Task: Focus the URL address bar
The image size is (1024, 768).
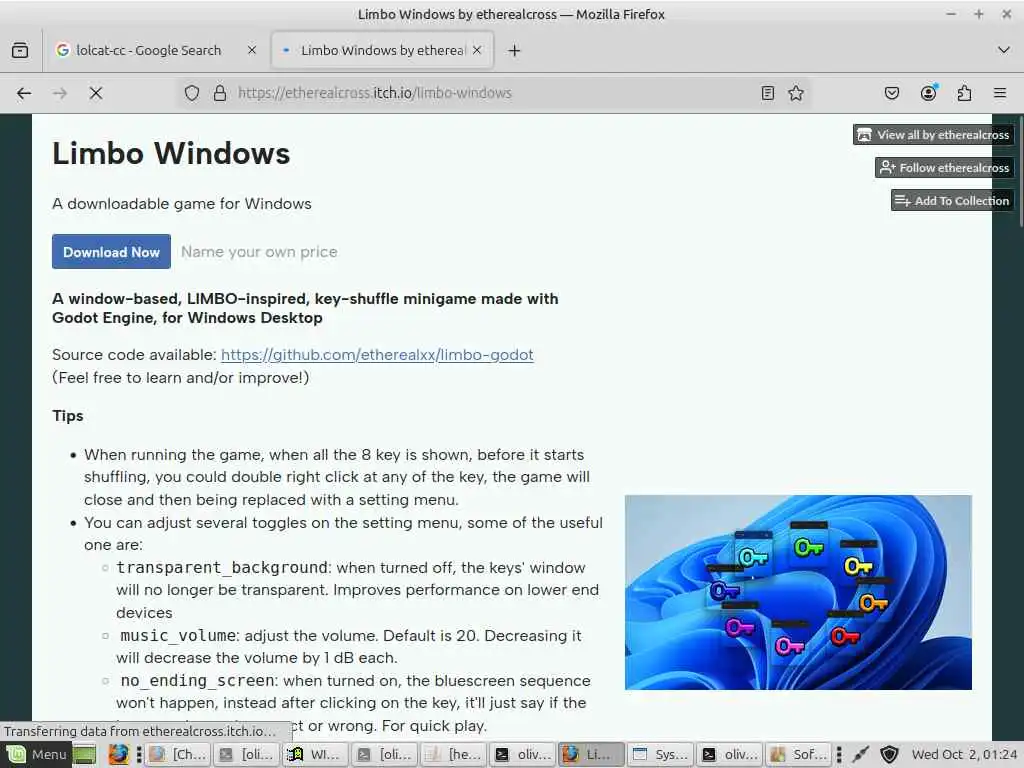Action: coord(493,93)
